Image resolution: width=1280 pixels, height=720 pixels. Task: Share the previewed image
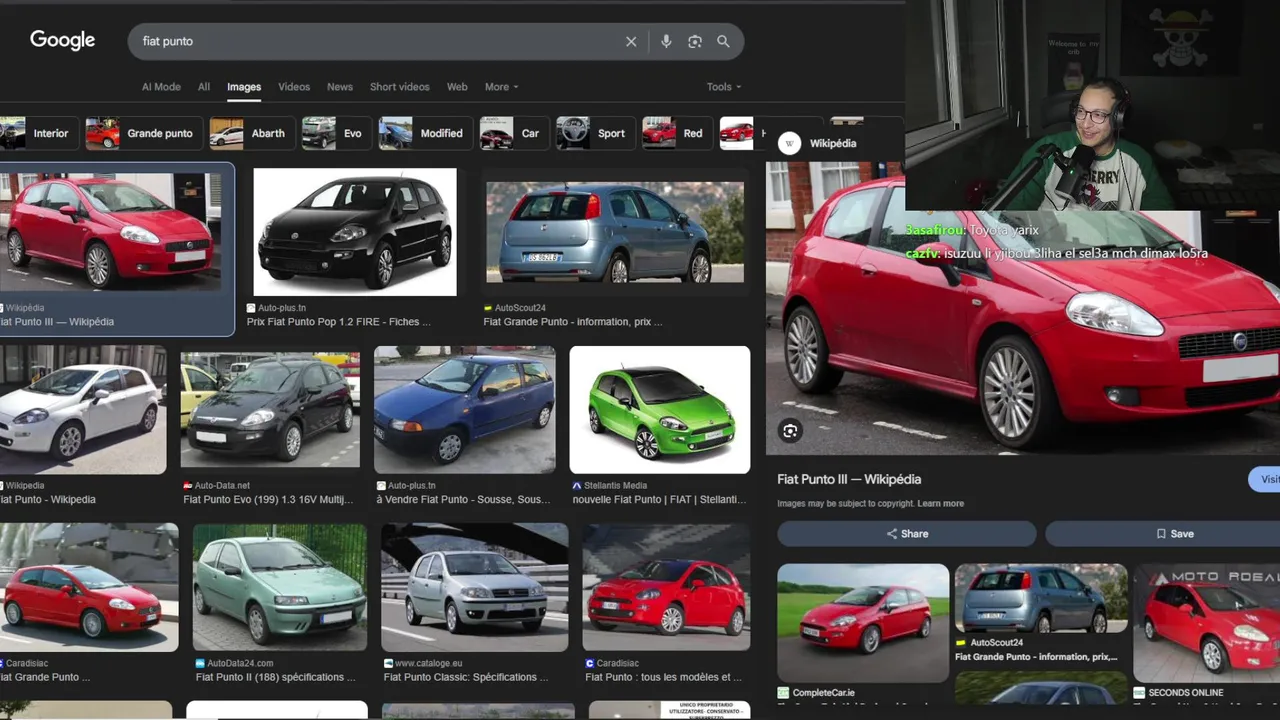(x=907, y=534)
